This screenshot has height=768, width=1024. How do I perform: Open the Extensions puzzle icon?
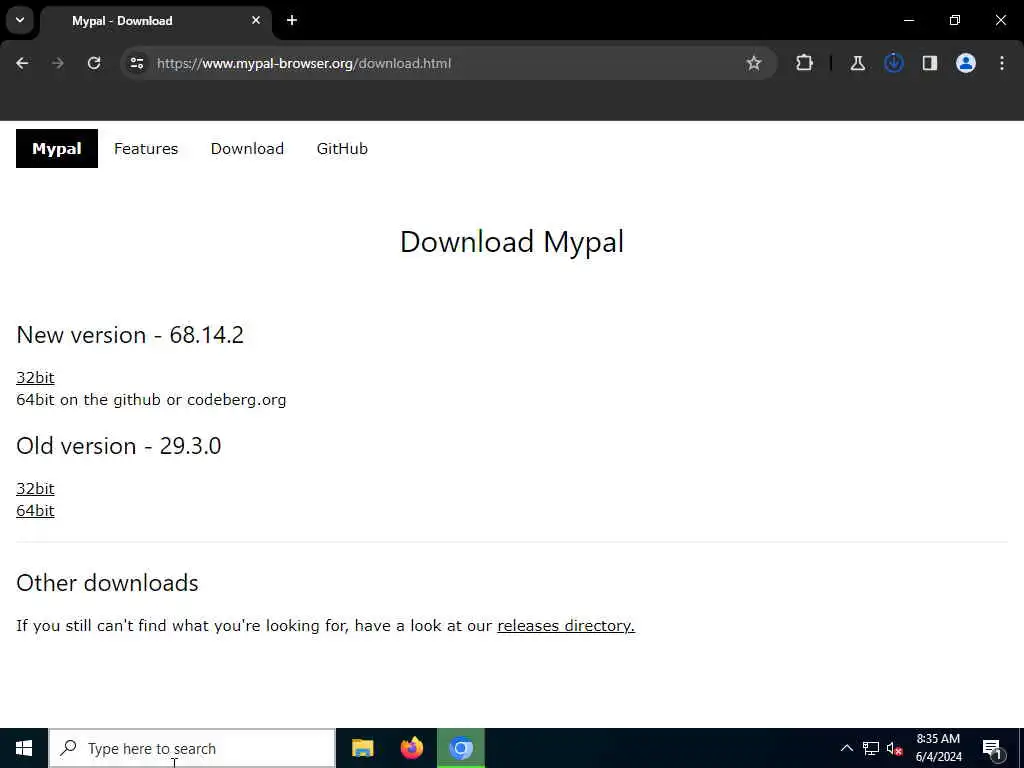pyautogui.click(x=805, y=63)
